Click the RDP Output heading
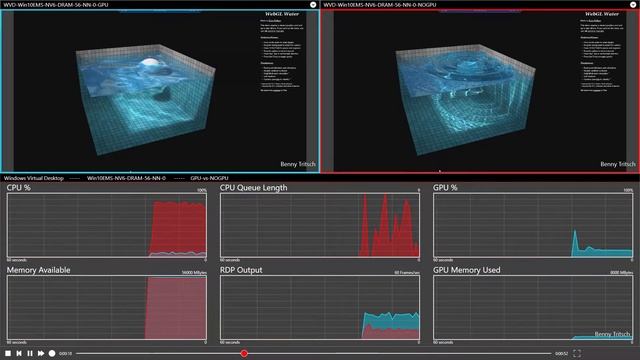This screenshot has width=640, height=360. [241, 270]
